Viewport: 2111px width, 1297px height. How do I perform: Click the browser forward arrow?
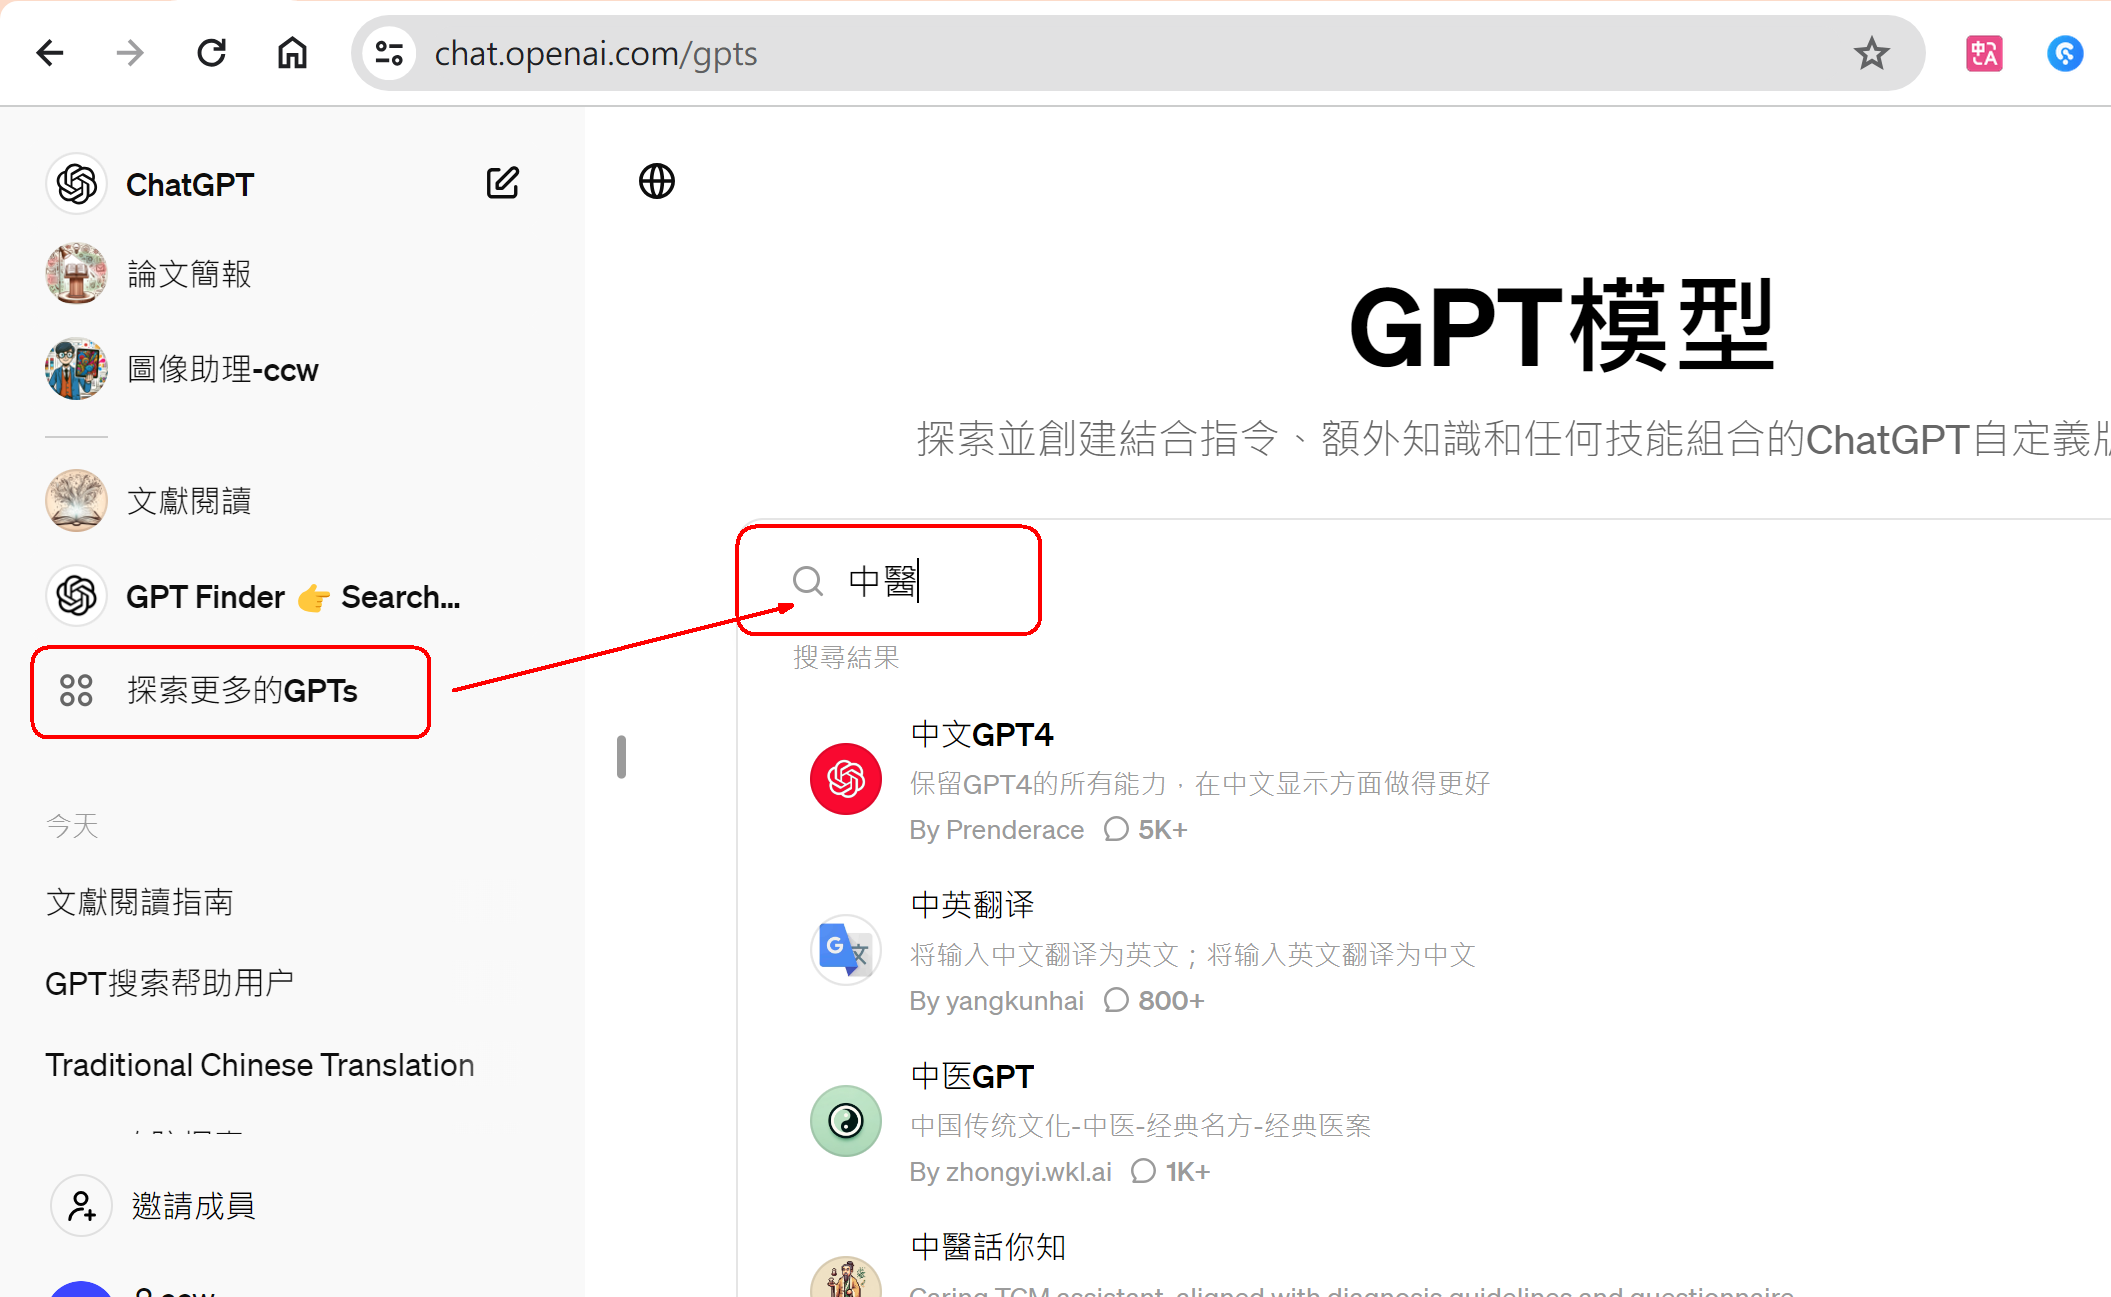[130, 53]
